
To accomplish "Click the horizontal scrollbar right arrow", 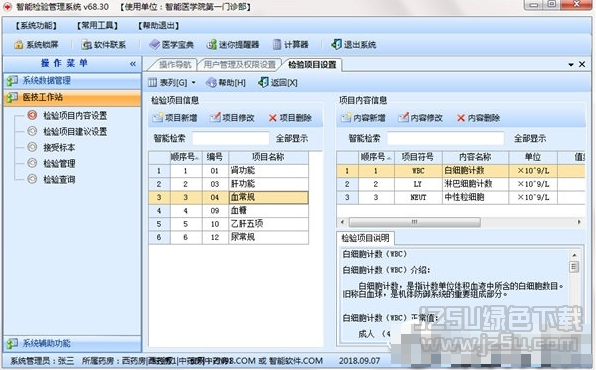I will click(x=579, y=222).
